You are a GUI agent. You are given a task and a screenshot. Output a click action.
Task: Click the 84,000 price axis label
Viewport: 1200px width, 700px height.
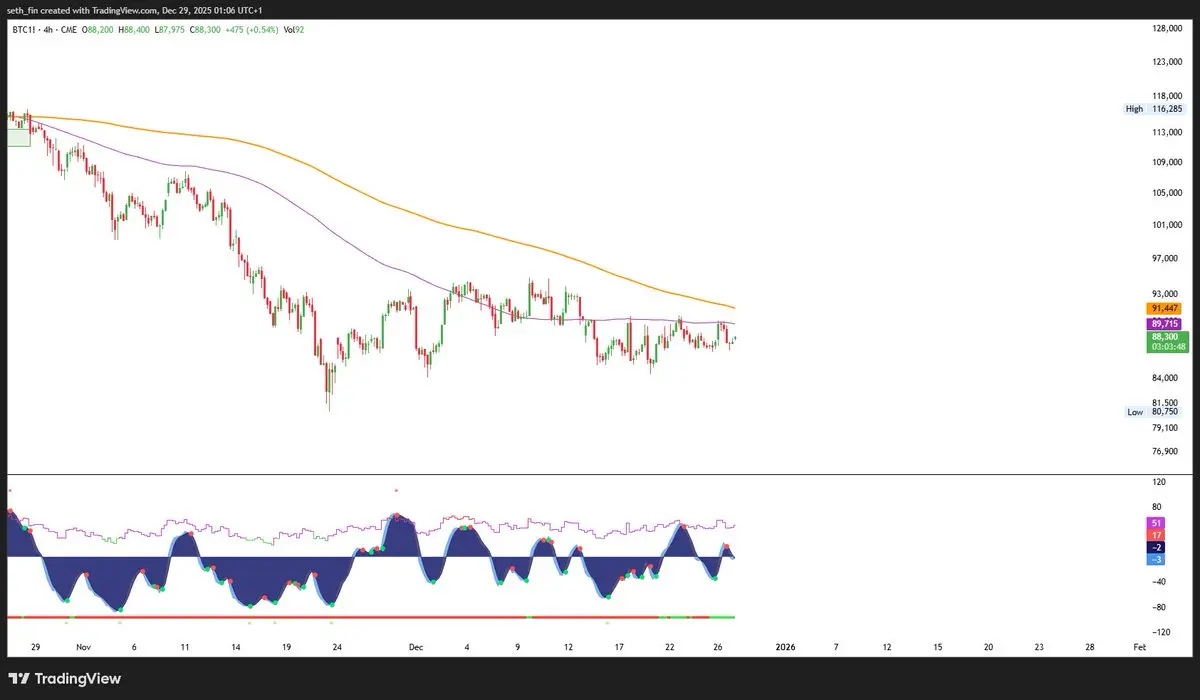[x=1167, y=378]
